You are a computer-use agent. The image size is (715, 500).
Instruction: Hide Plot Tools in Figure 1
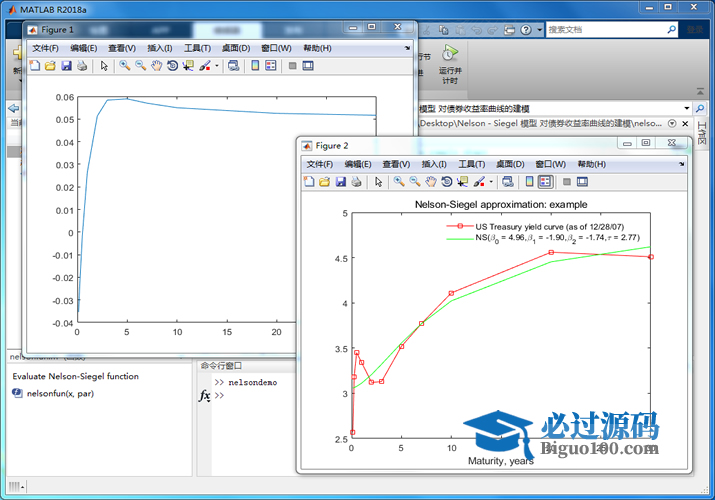click(x=293, y=66)
